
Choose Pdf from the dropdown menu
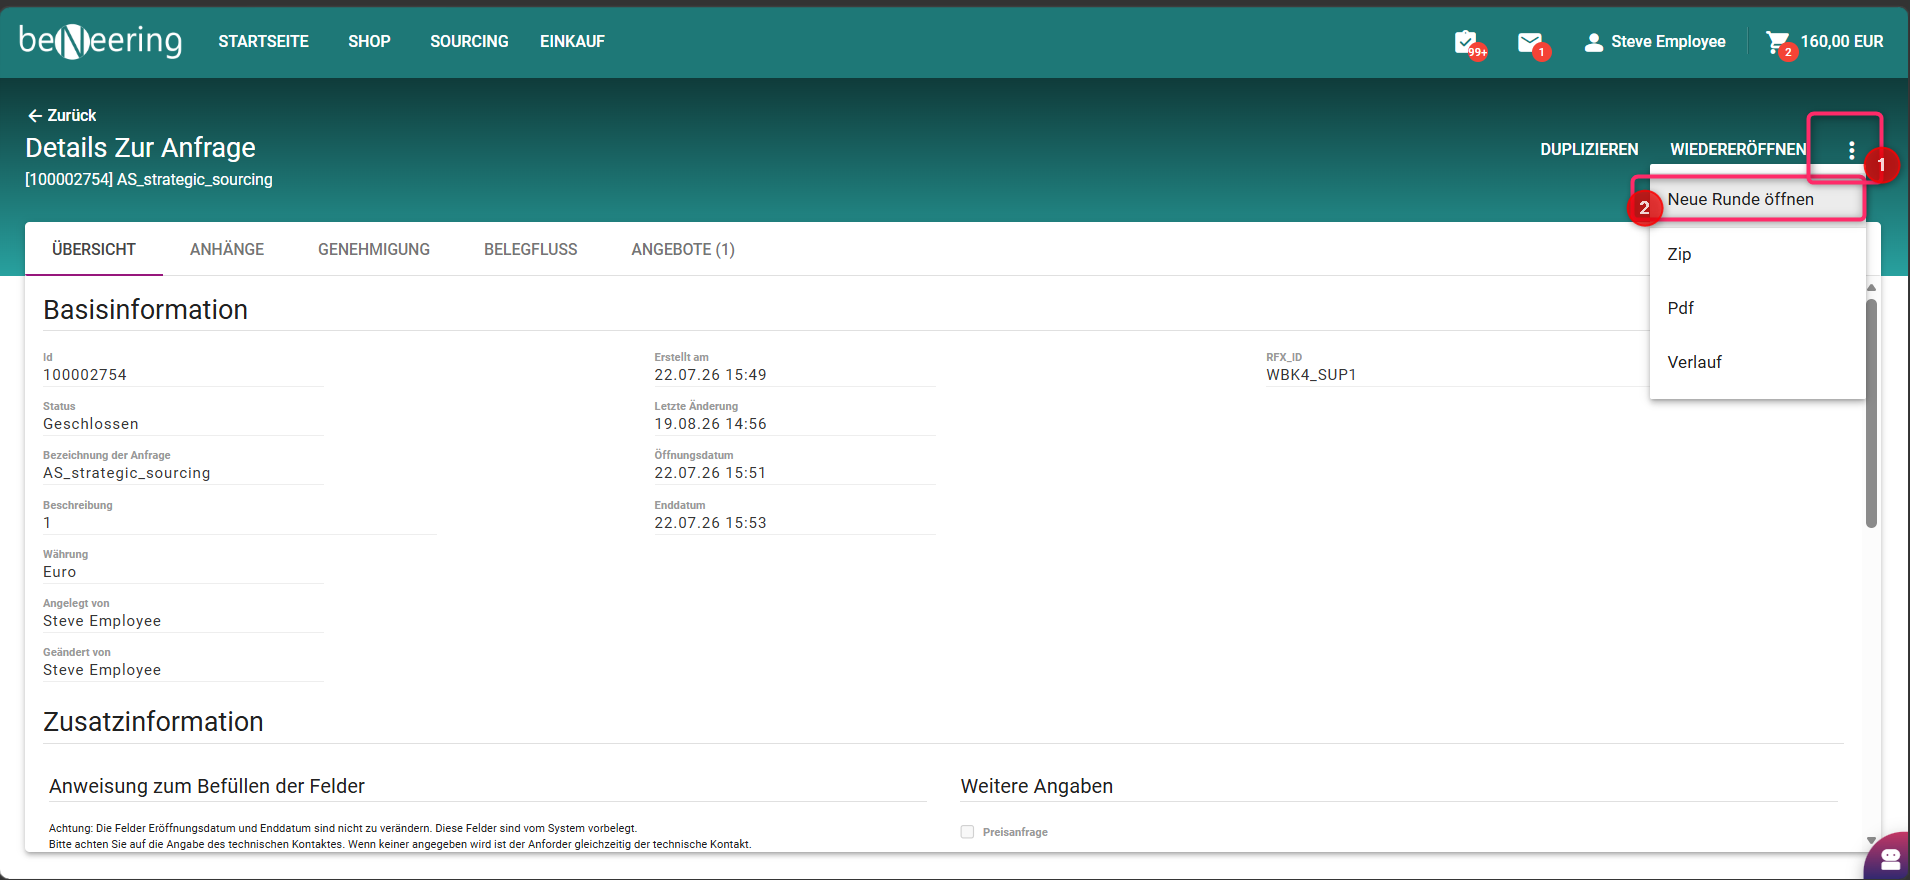coord(1757,308)
